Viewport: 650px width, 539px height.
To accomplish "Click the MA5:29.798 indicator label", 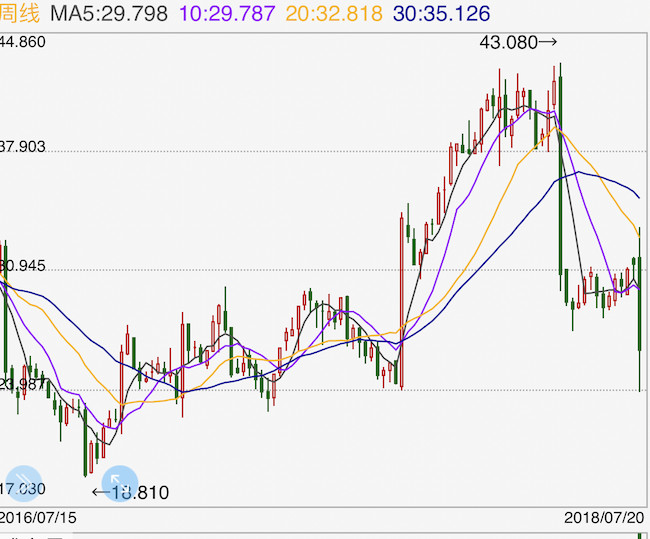I will (x=113, y=14).
